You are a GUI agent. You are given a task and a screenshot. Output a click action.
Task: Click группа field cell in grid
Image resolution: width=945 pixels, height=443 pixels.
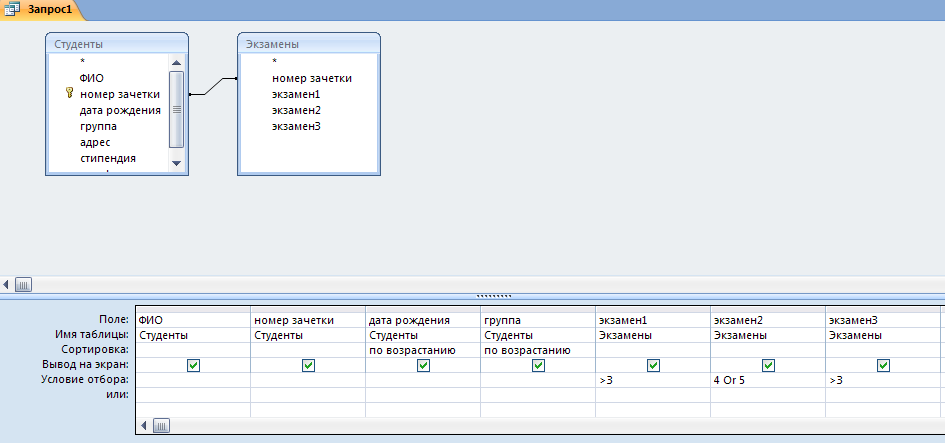click(538, 320)
